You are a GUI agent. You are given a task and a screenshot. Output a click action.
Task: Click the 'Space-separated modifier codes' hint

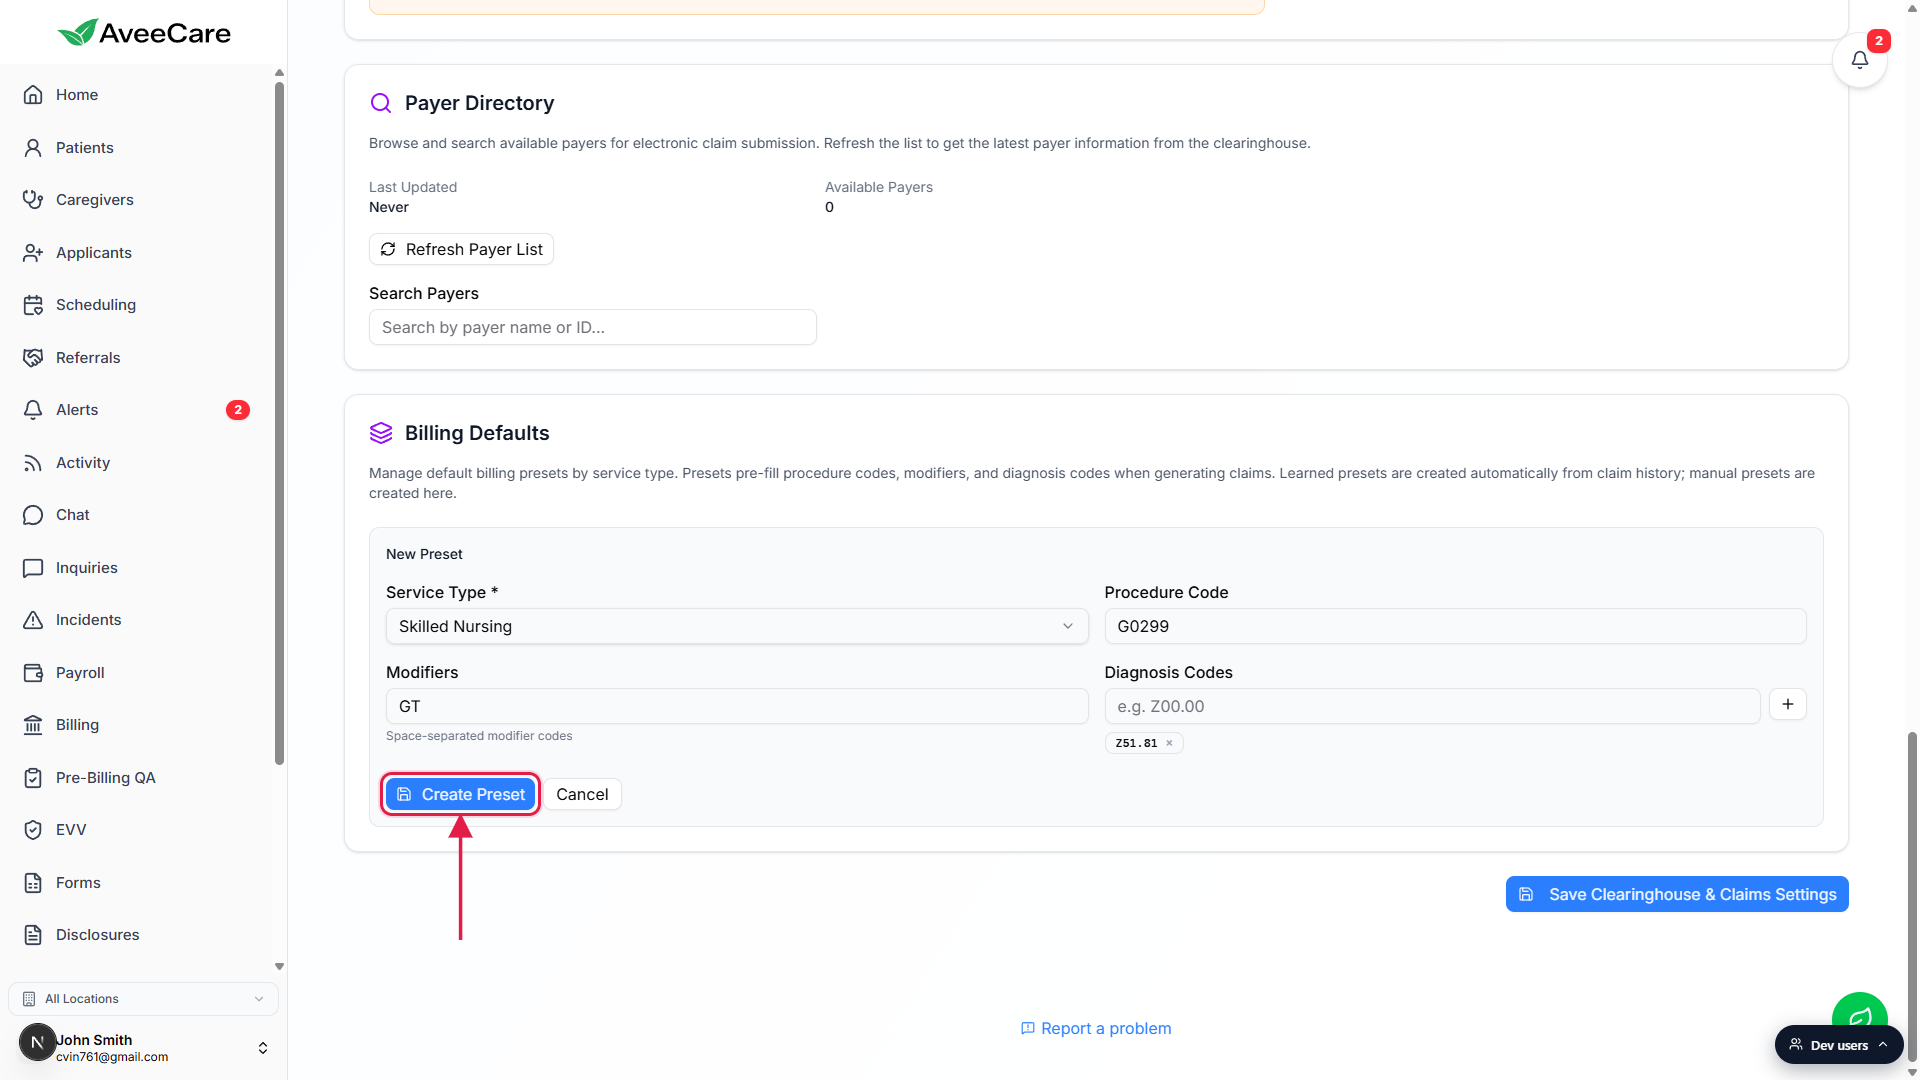pyautogui.click(x=479, y=736)
